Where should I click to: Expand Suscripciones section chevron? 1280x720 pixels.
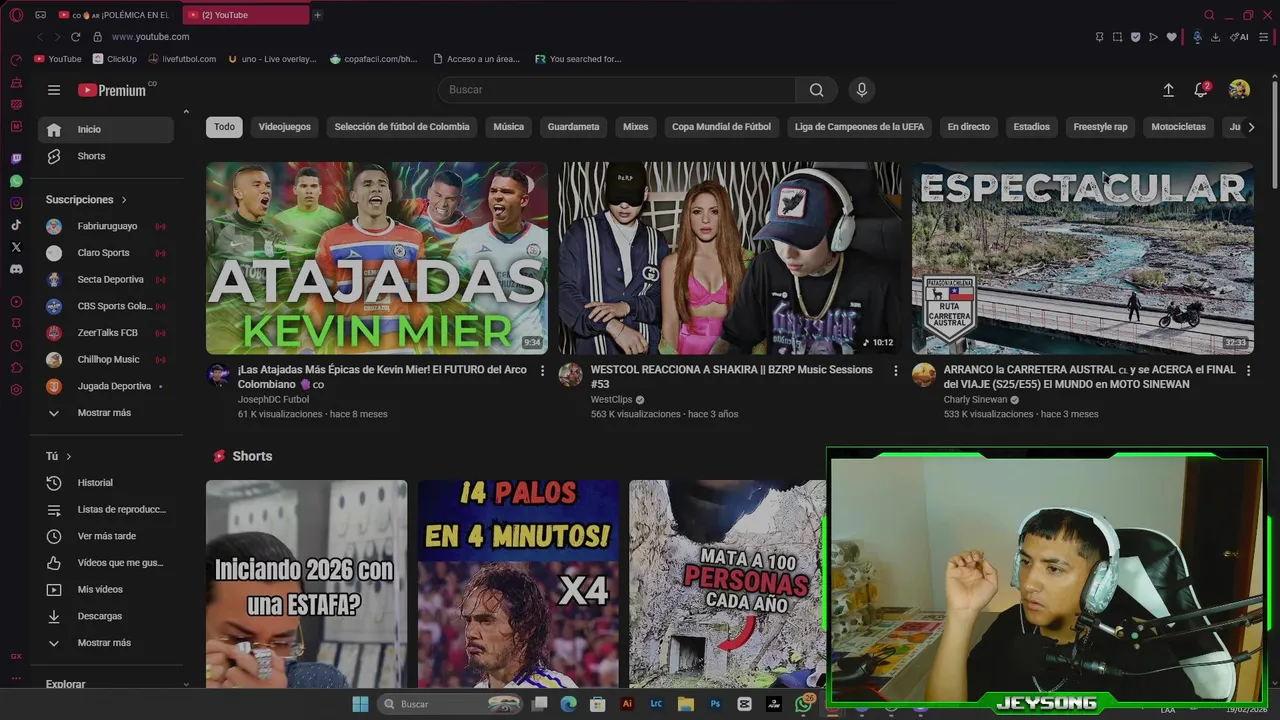(124, 200)
